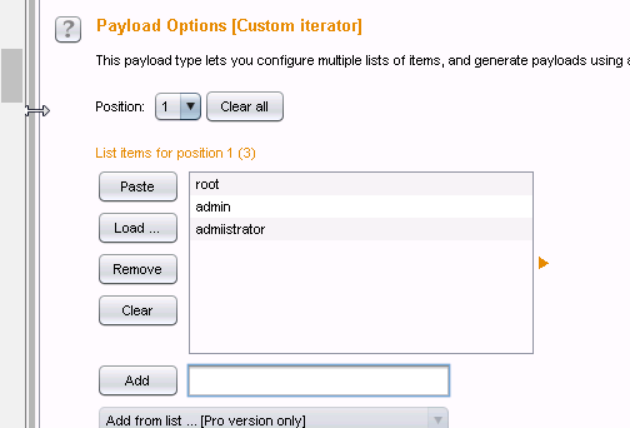Open the Position number dropdown
Screen dimensions: 630x428
190,106
